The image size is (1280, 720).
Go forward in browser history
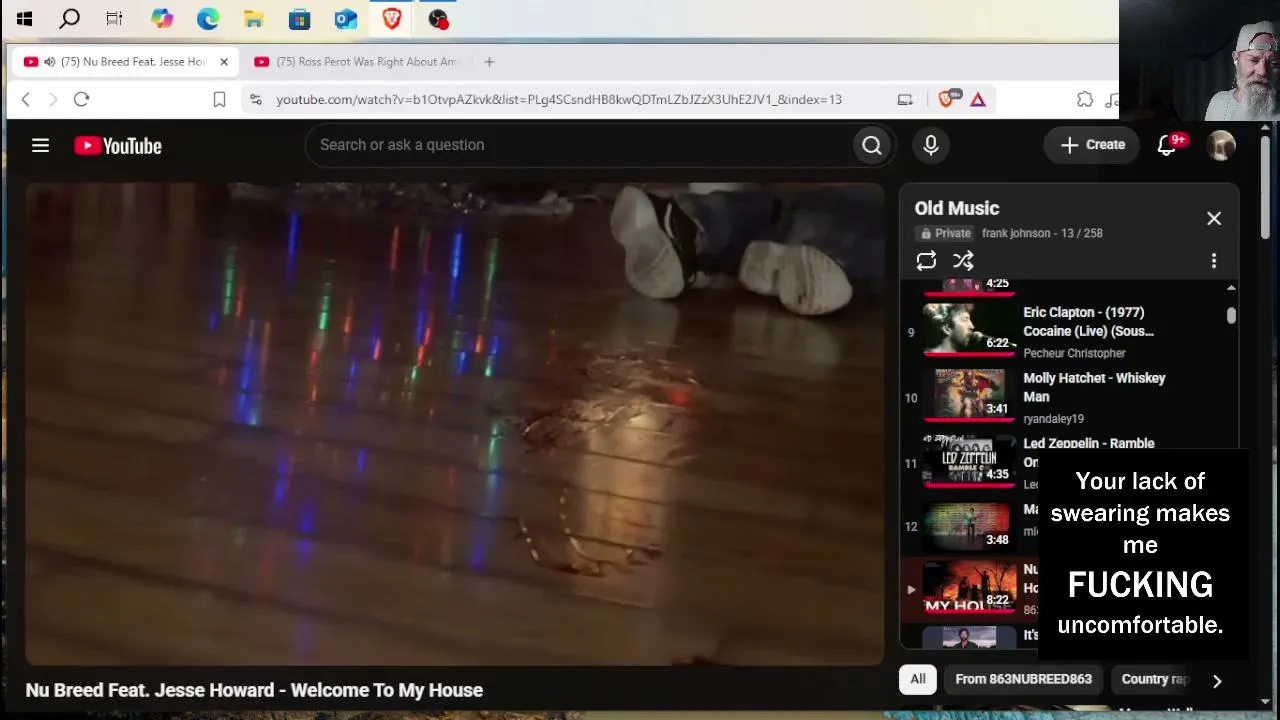(53, 99)
